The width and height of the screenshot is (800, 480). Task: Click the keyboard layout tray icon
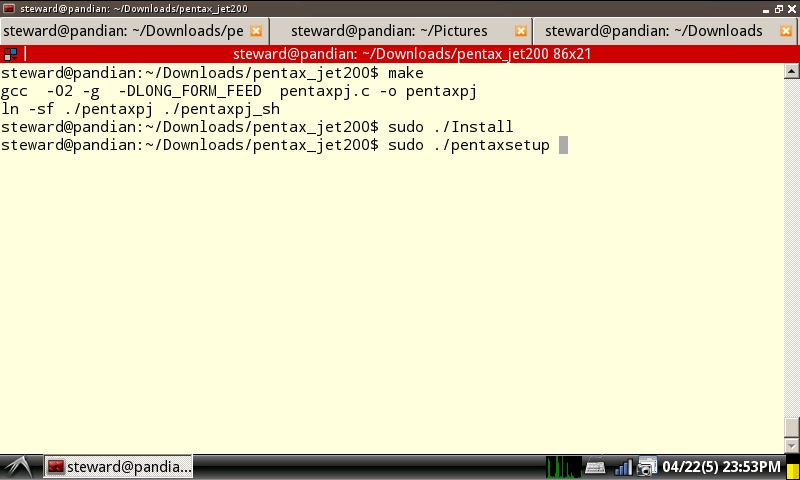595,467
